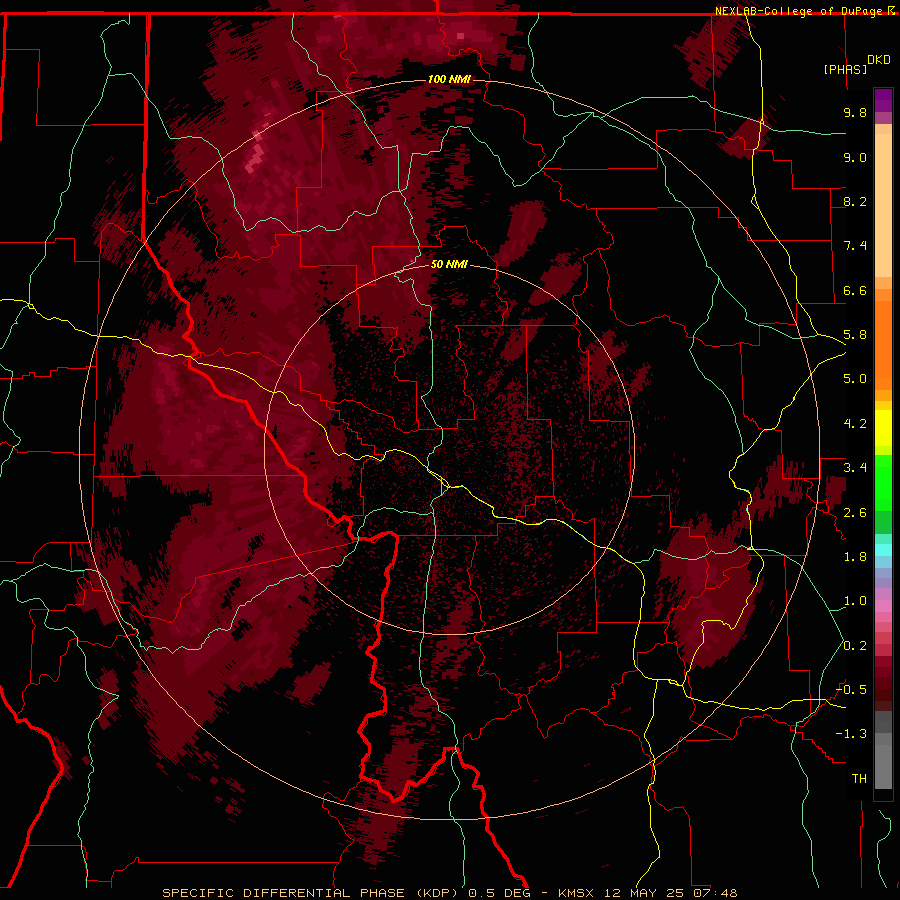Click the gray band beside TH

tap(883, 769)
